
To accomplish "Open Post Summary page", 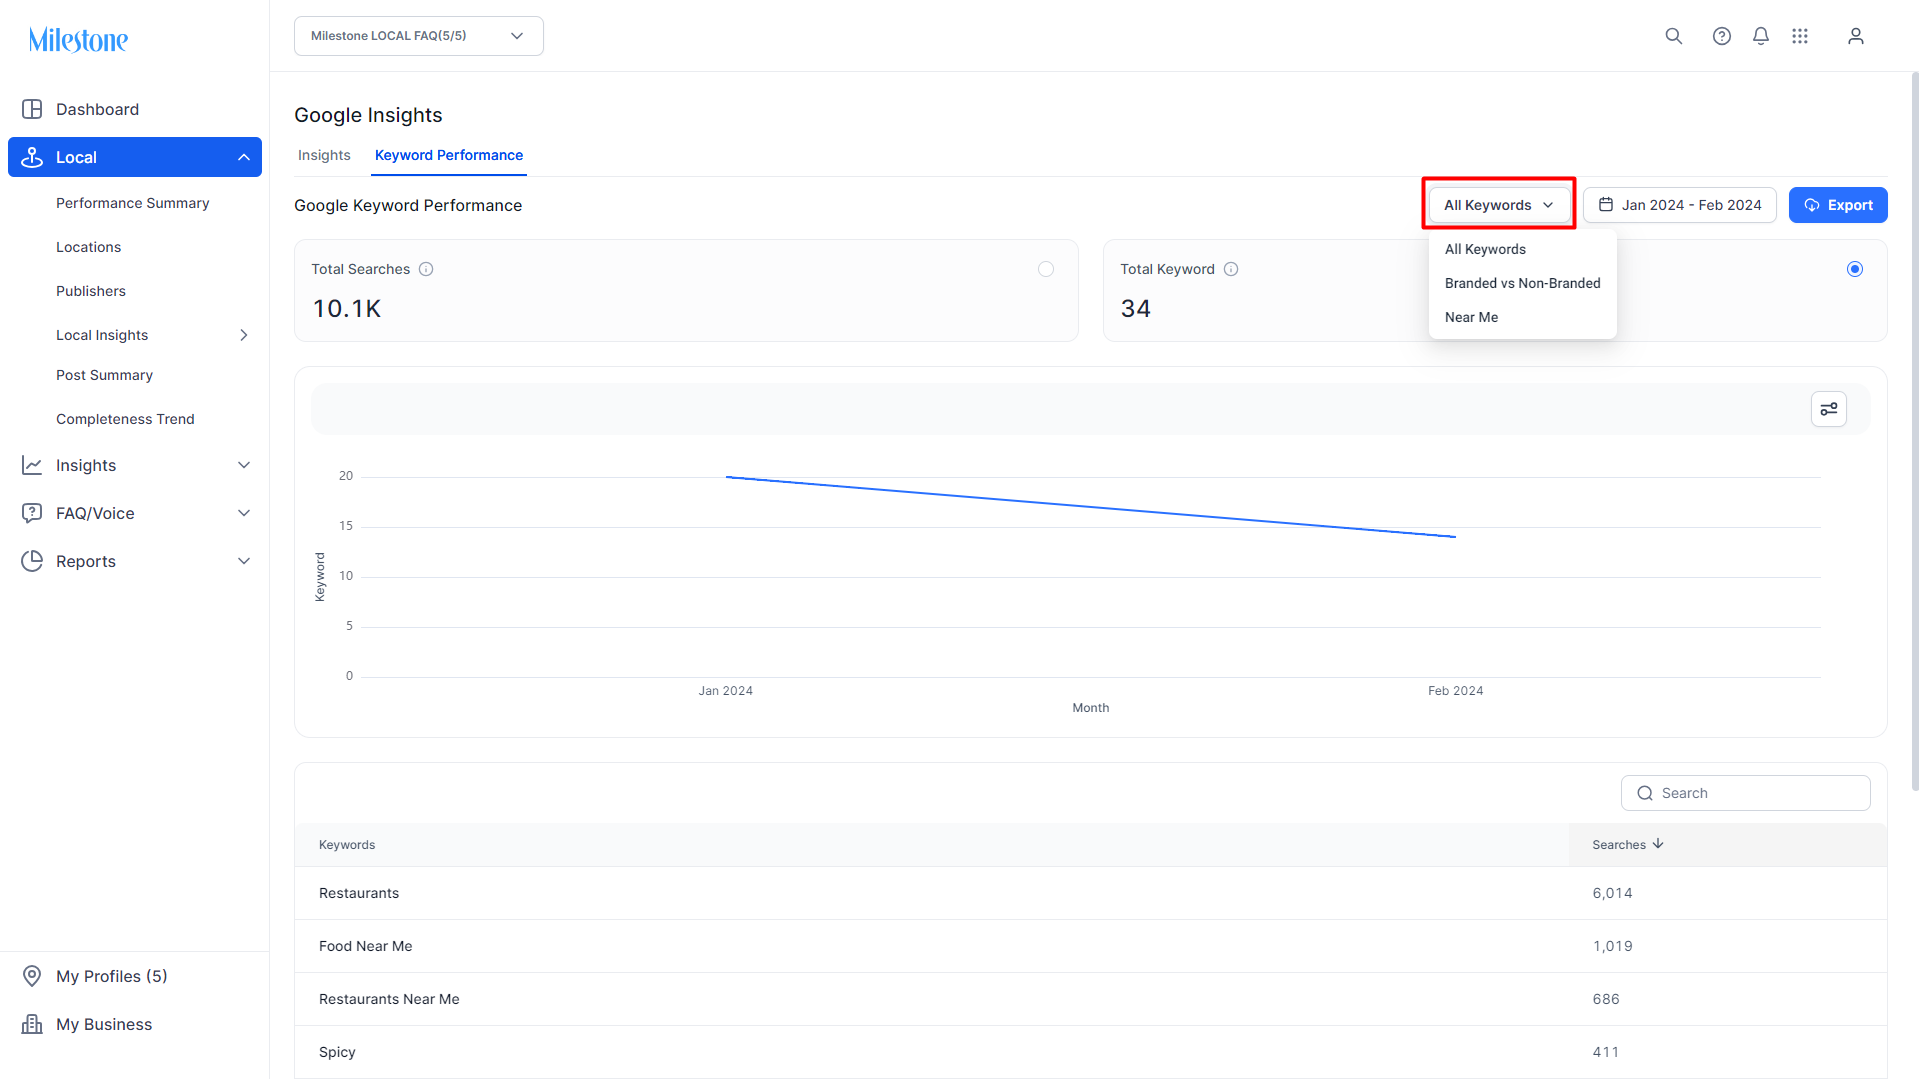I will click(104, 375).
